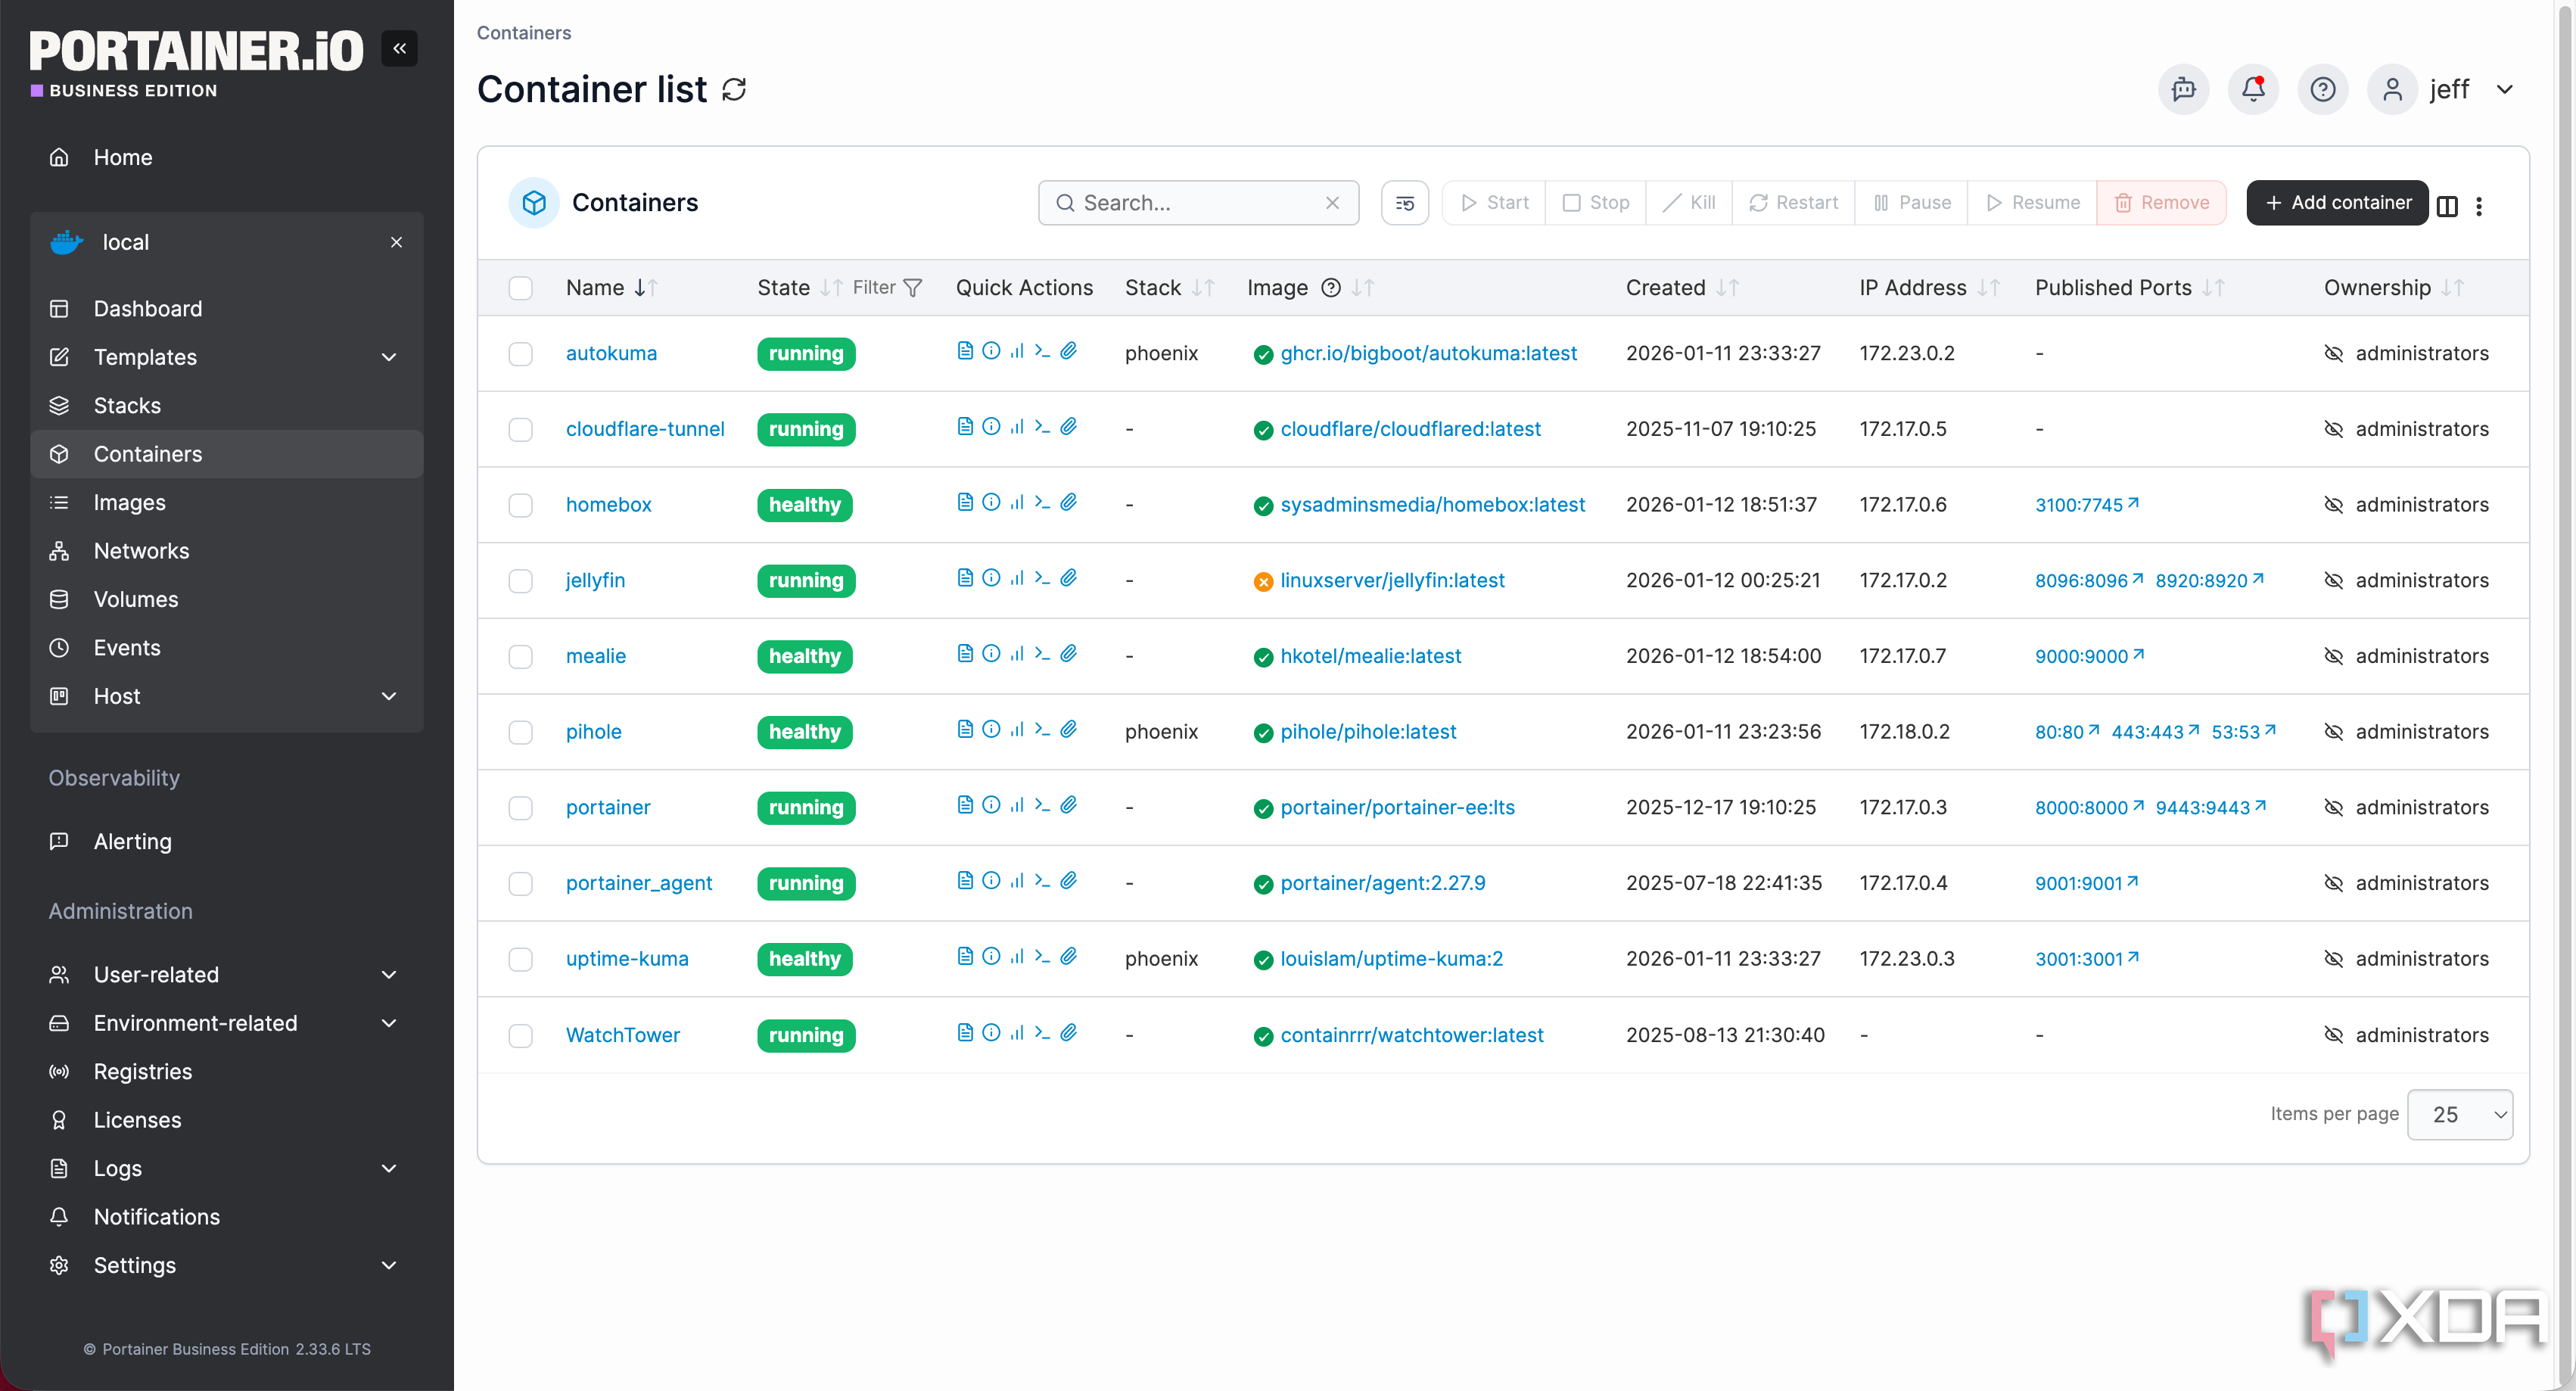The height and width of the screenshot is (1391, 2576).
Task: Check the uptime-kuma row checkbox
Action: [x=520, y=959]
